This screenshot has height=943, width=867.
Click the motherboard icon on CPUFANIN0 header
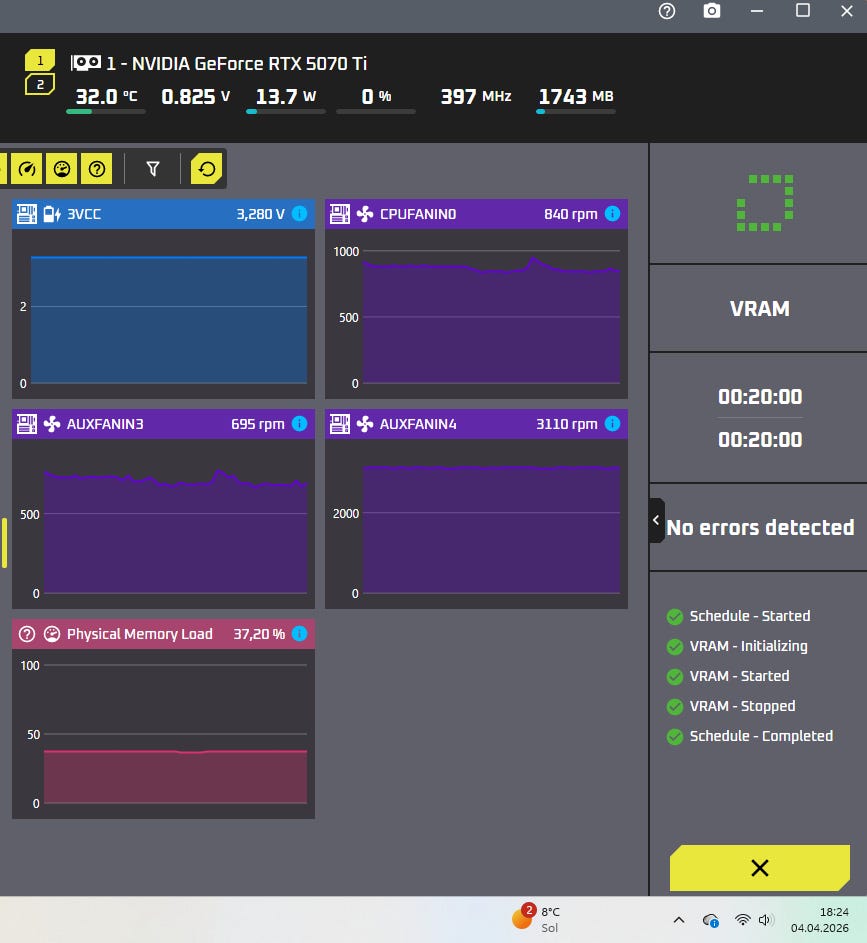(340, 214)
